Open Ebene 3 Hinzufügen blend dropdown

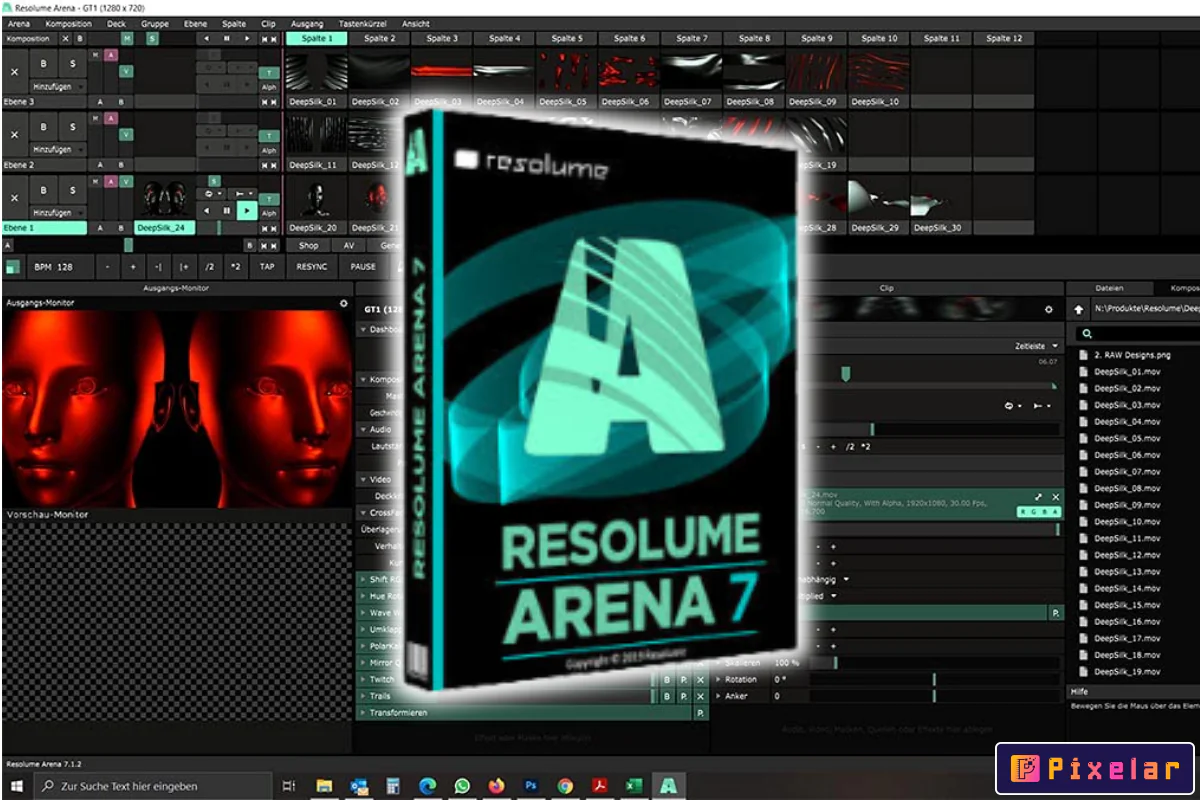point(58,87)
